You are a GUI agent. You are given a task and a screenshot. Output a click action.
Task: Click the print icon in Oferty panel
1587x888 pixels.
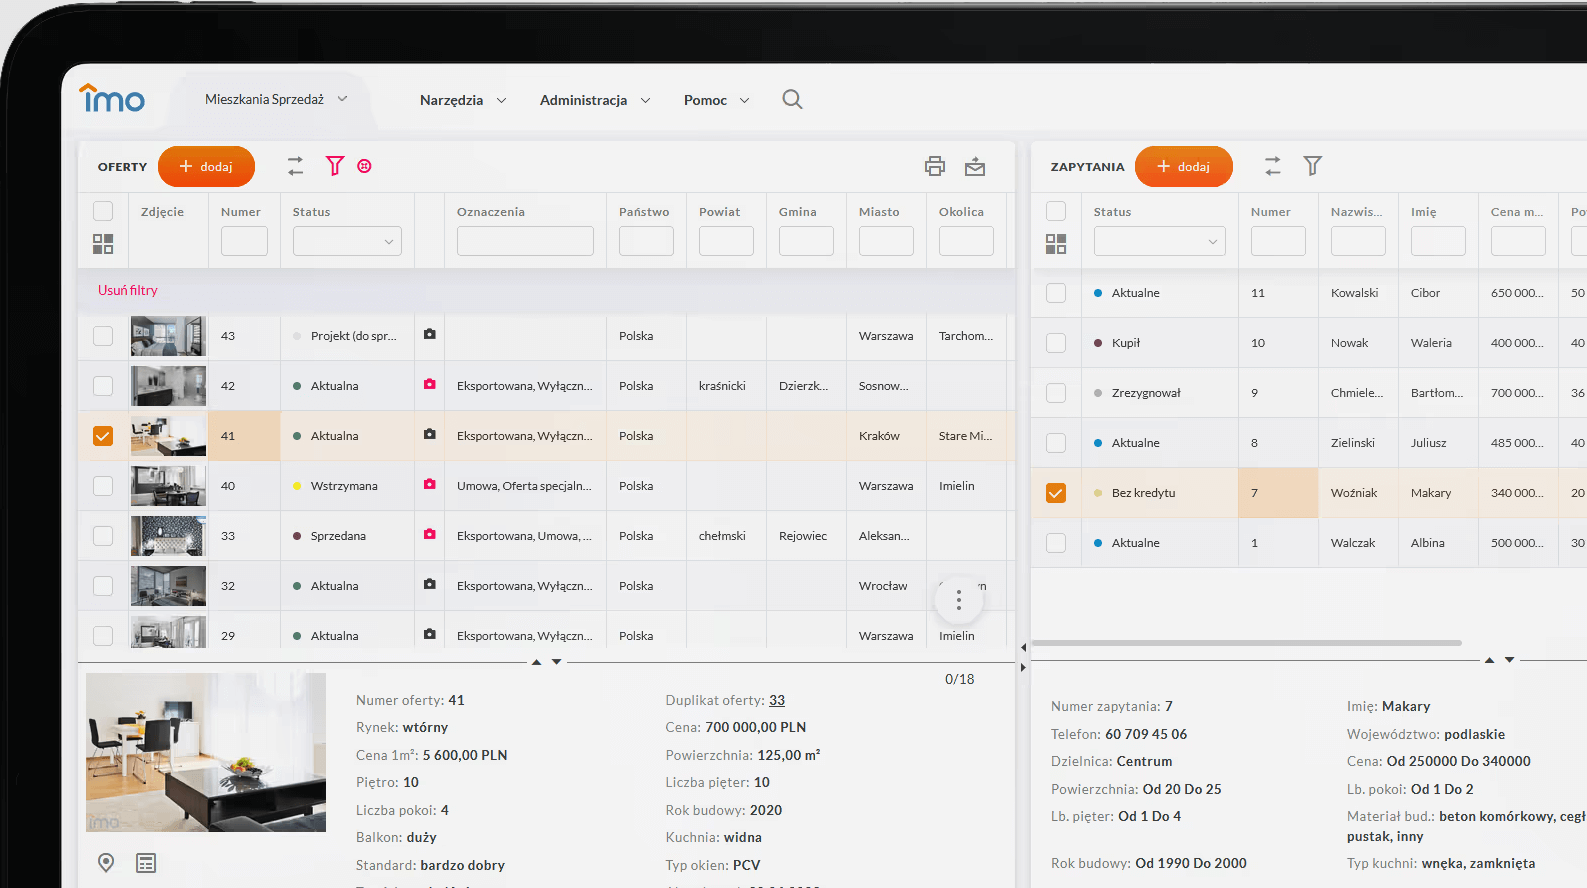[x=935, y=166]
